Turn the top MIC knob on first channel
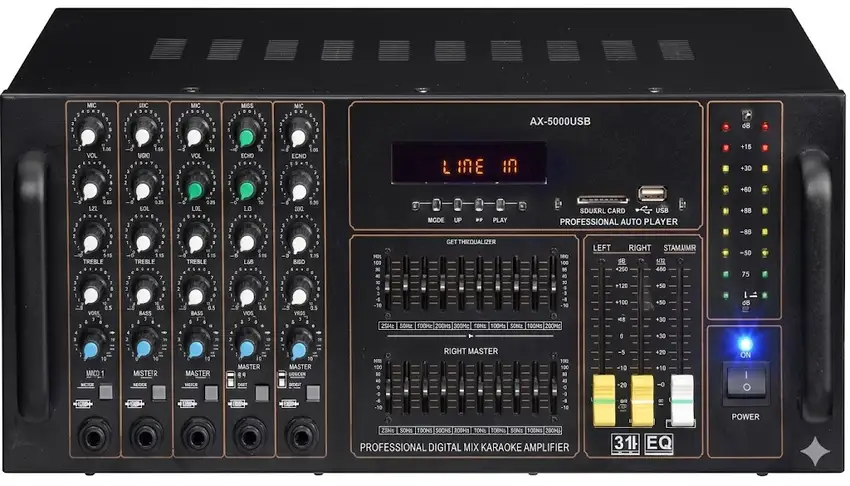 pyautogui.click(x=91, y=131)
